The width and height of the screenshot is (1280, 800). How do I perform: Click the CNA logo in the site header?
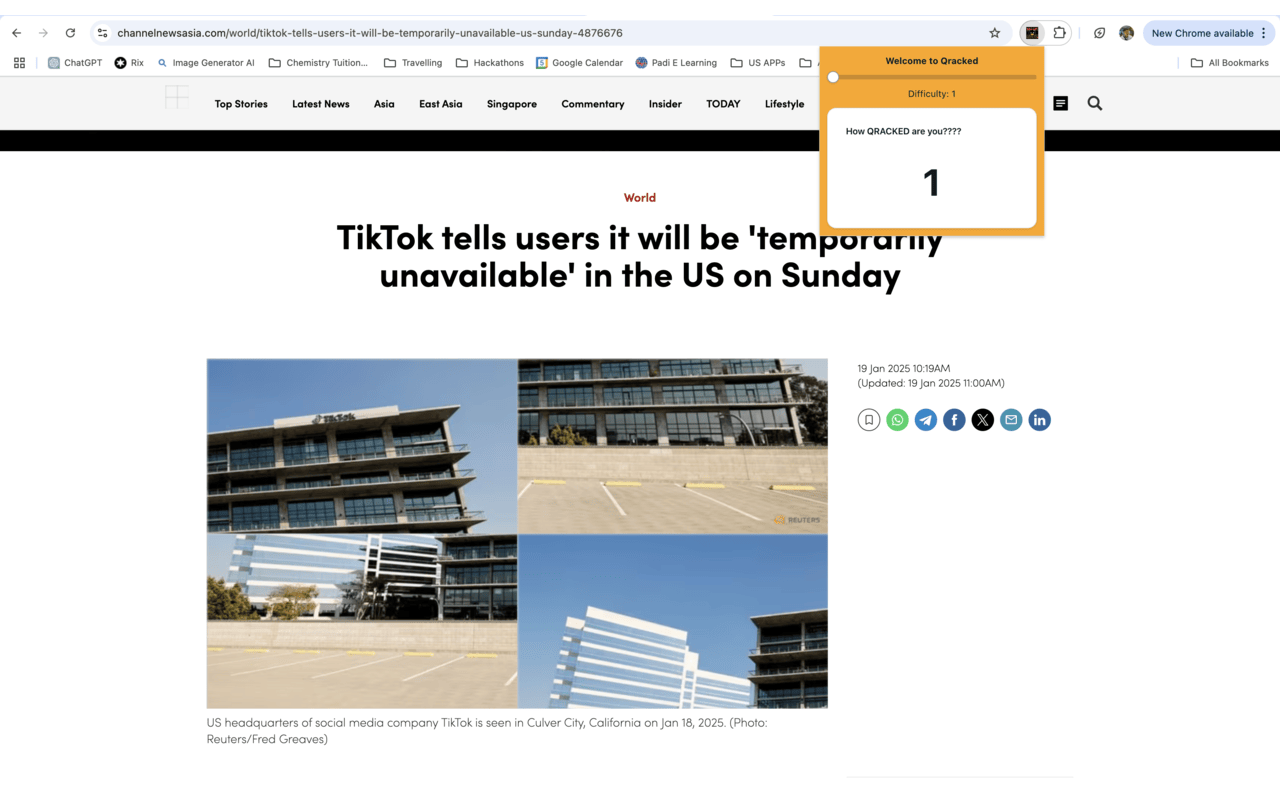pos(177,97)
